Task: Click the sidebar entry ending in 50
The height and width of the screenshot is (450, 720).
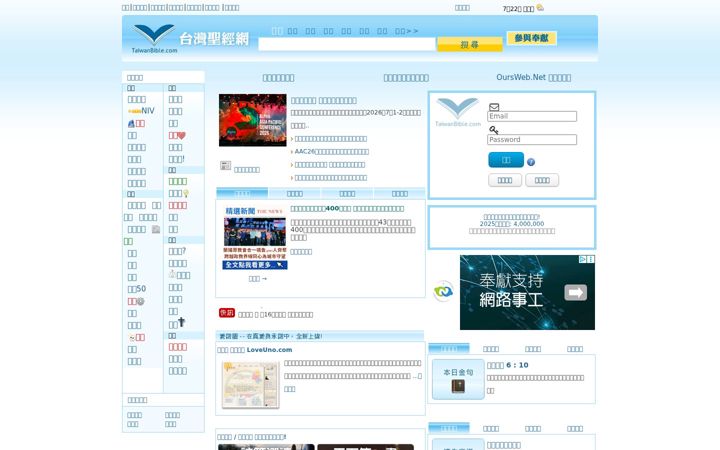Action: [137, 289]
